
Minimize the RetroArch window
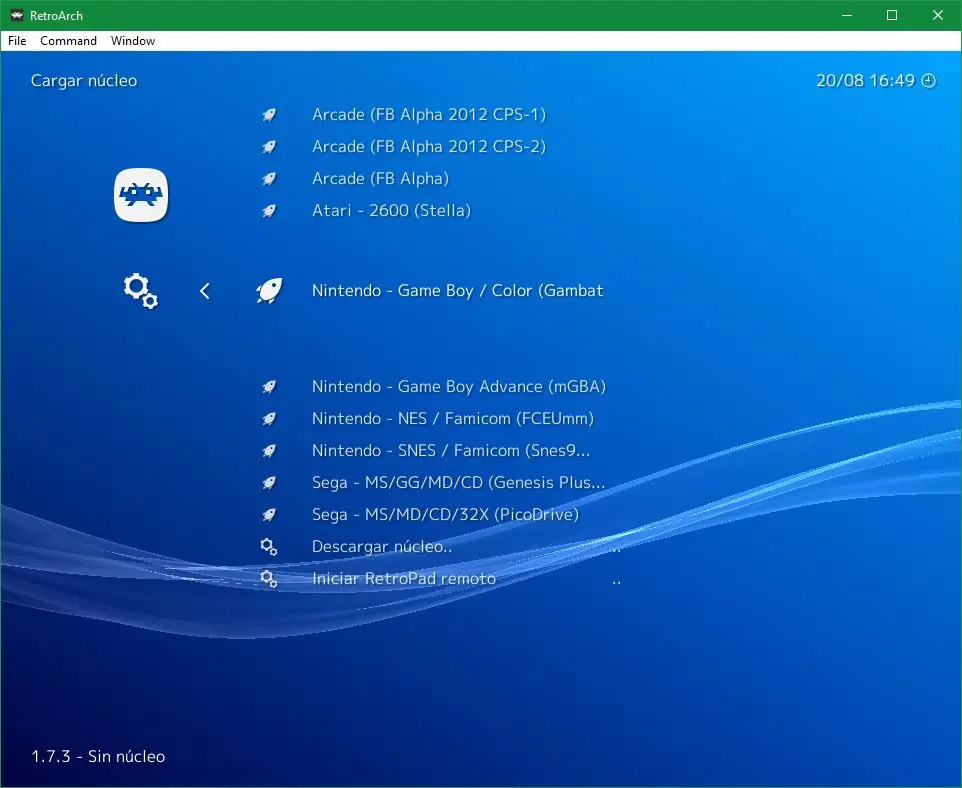pos(847,15)
